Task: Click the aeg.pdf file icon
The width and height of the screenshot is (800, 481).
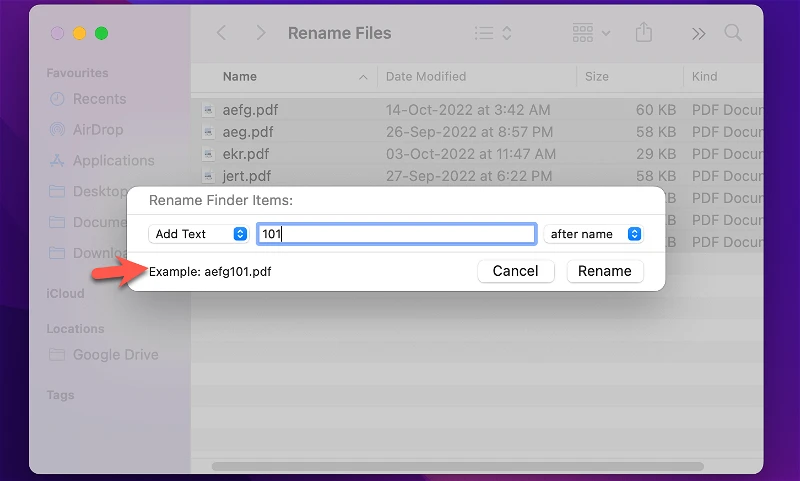Action: click(x=208, y=132)
